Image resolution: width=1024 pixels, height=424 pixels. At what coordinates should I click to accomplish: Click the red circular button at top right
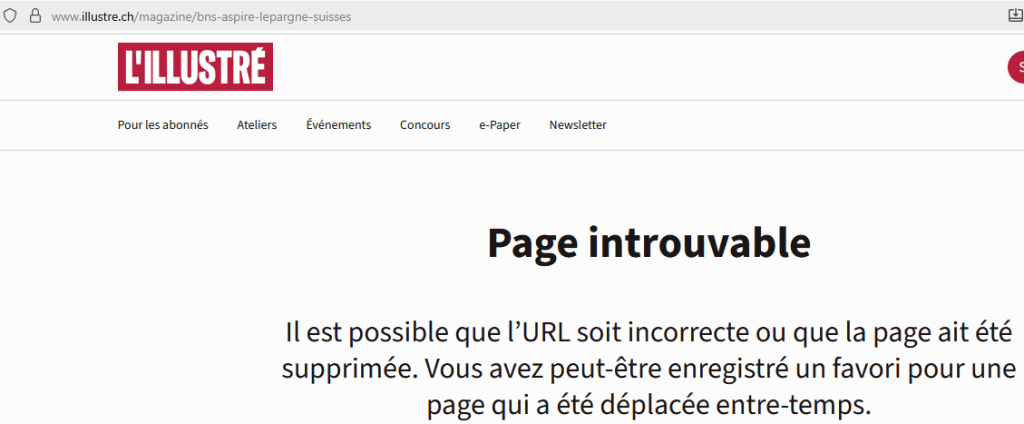tap(1016, 67)
